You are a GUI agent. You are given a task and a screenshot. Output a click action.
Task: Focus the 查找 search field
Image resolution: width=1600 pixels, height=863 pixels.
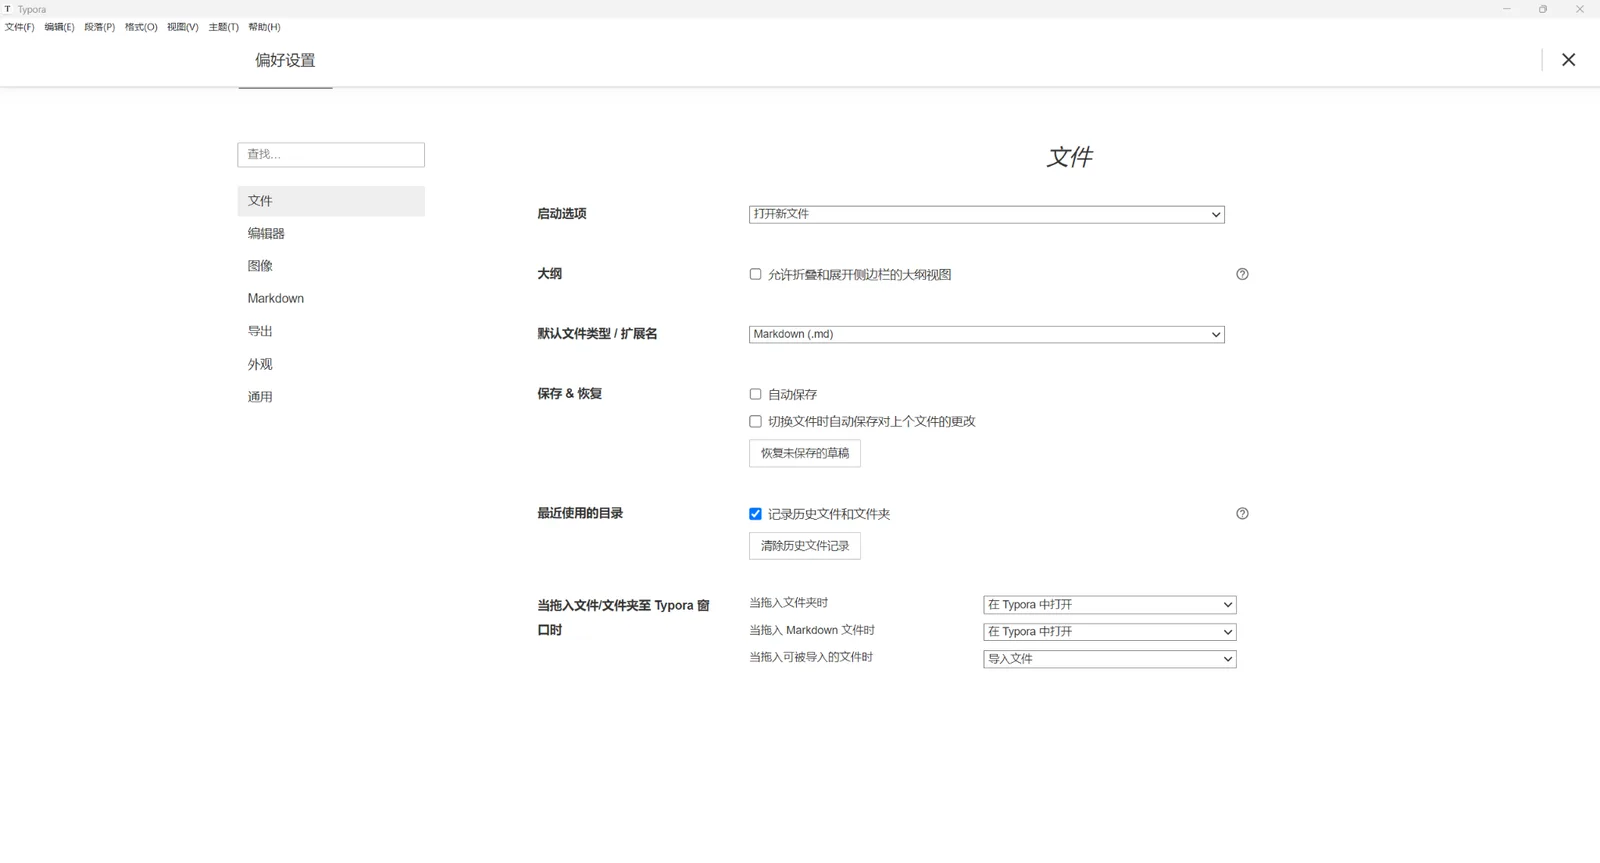331,154
